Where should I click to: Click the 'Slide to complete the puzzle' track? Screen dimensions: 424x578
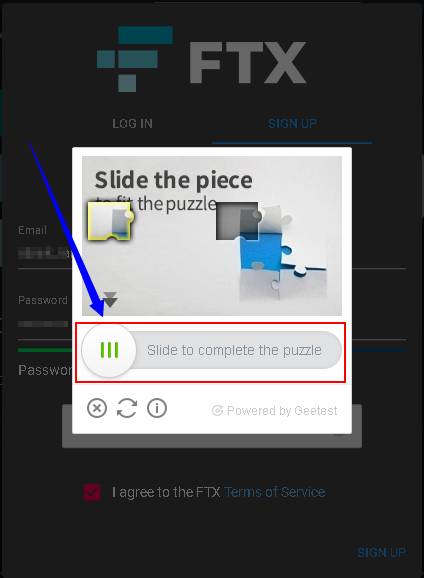[212, 350]
